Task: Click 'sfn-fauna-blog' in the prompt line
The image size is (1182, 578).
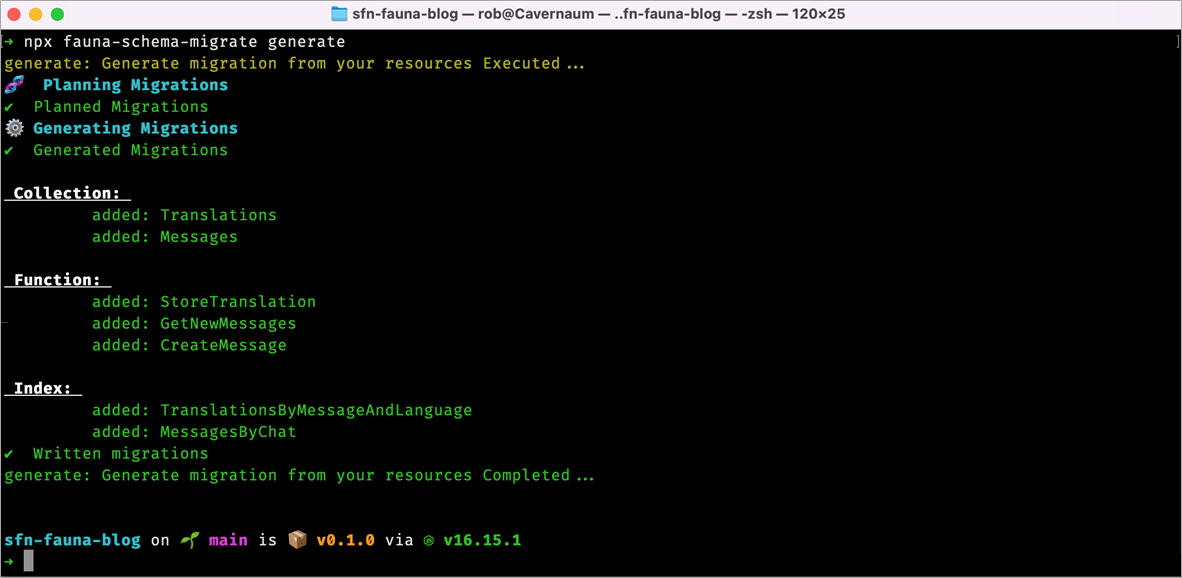Action: click(72, 540)
